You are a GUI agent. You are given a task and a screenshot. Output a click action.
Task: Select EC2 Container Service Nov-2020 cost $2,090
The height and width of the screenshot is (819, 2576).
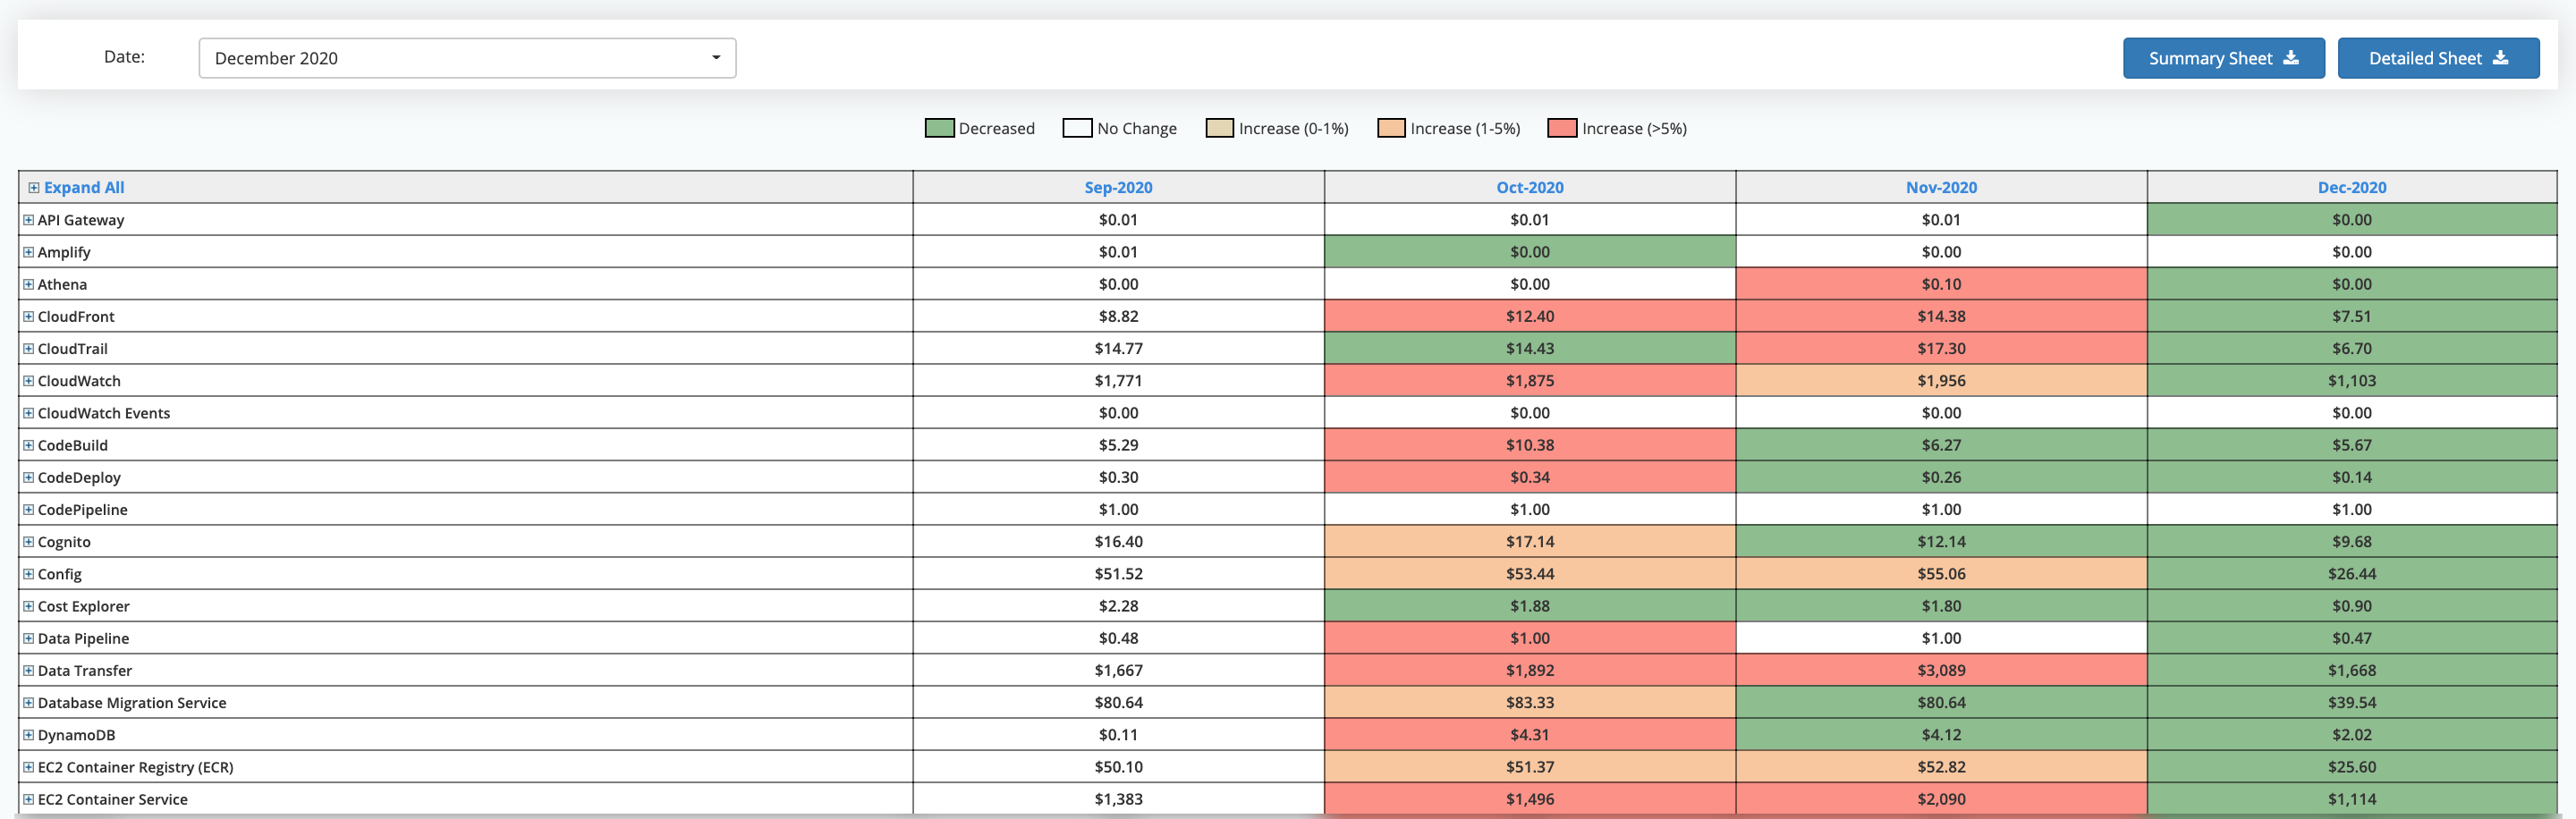coord(1941,799)
